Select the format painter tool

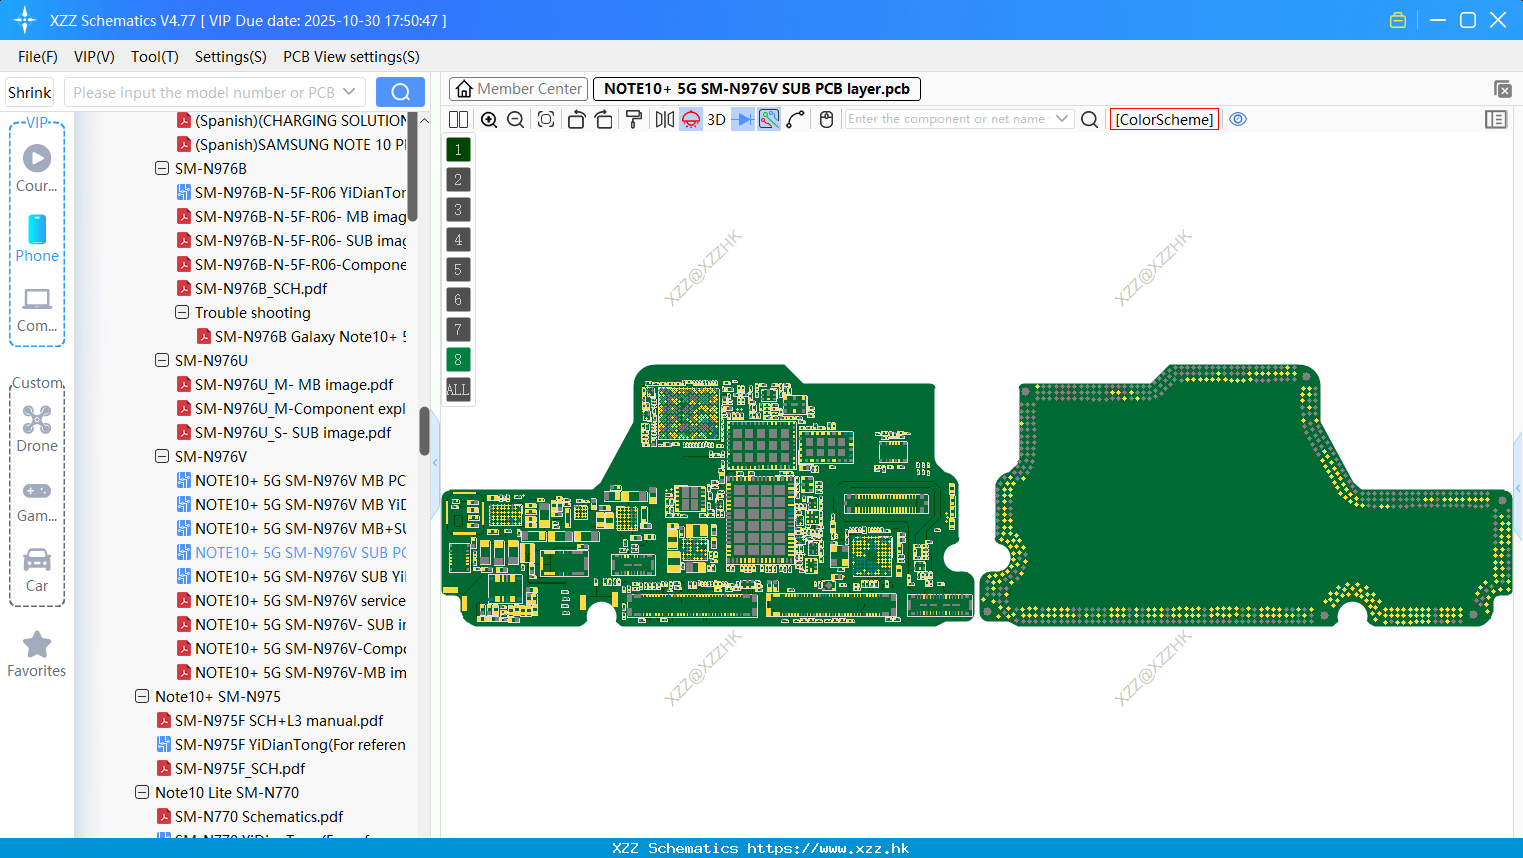tap(633, 119)
